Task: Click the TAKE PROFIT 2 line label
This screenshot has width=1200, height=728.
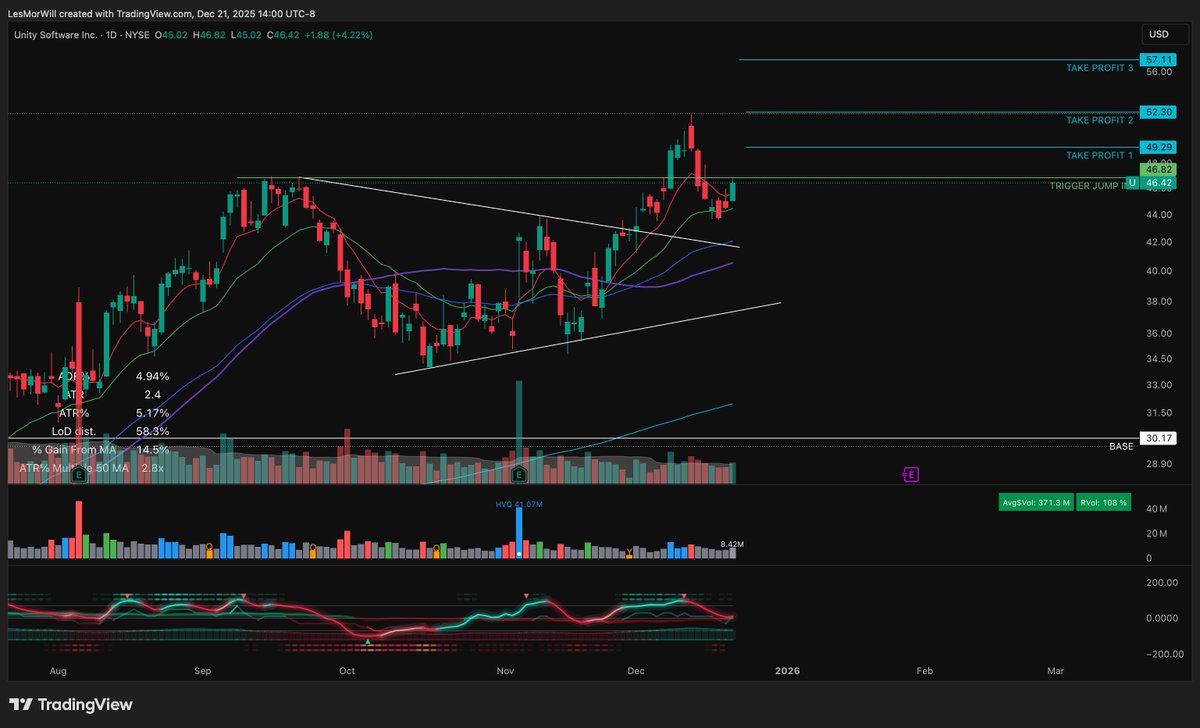Action: pyautogui.click(x=1099, y=120)
